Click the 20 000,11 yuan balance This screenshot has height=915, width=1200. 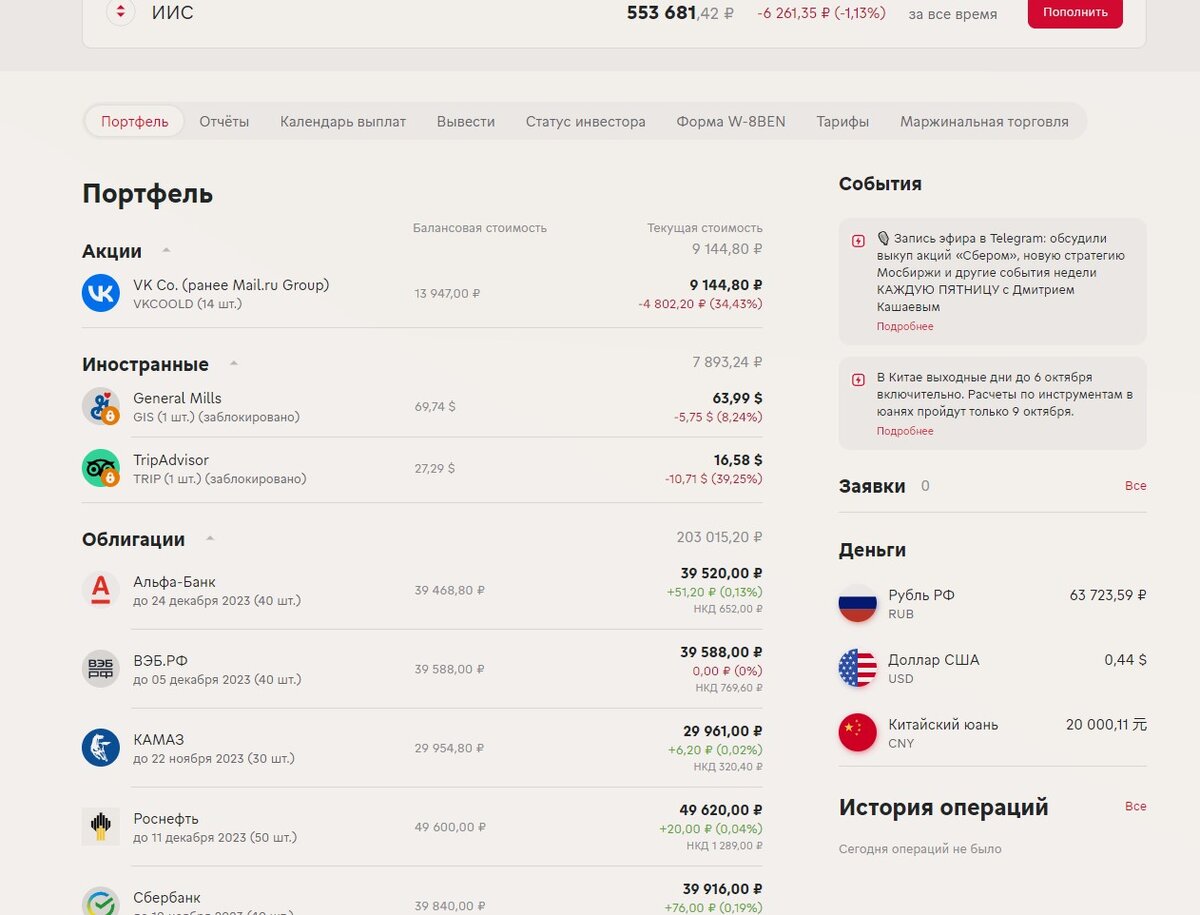[1106, 725]
